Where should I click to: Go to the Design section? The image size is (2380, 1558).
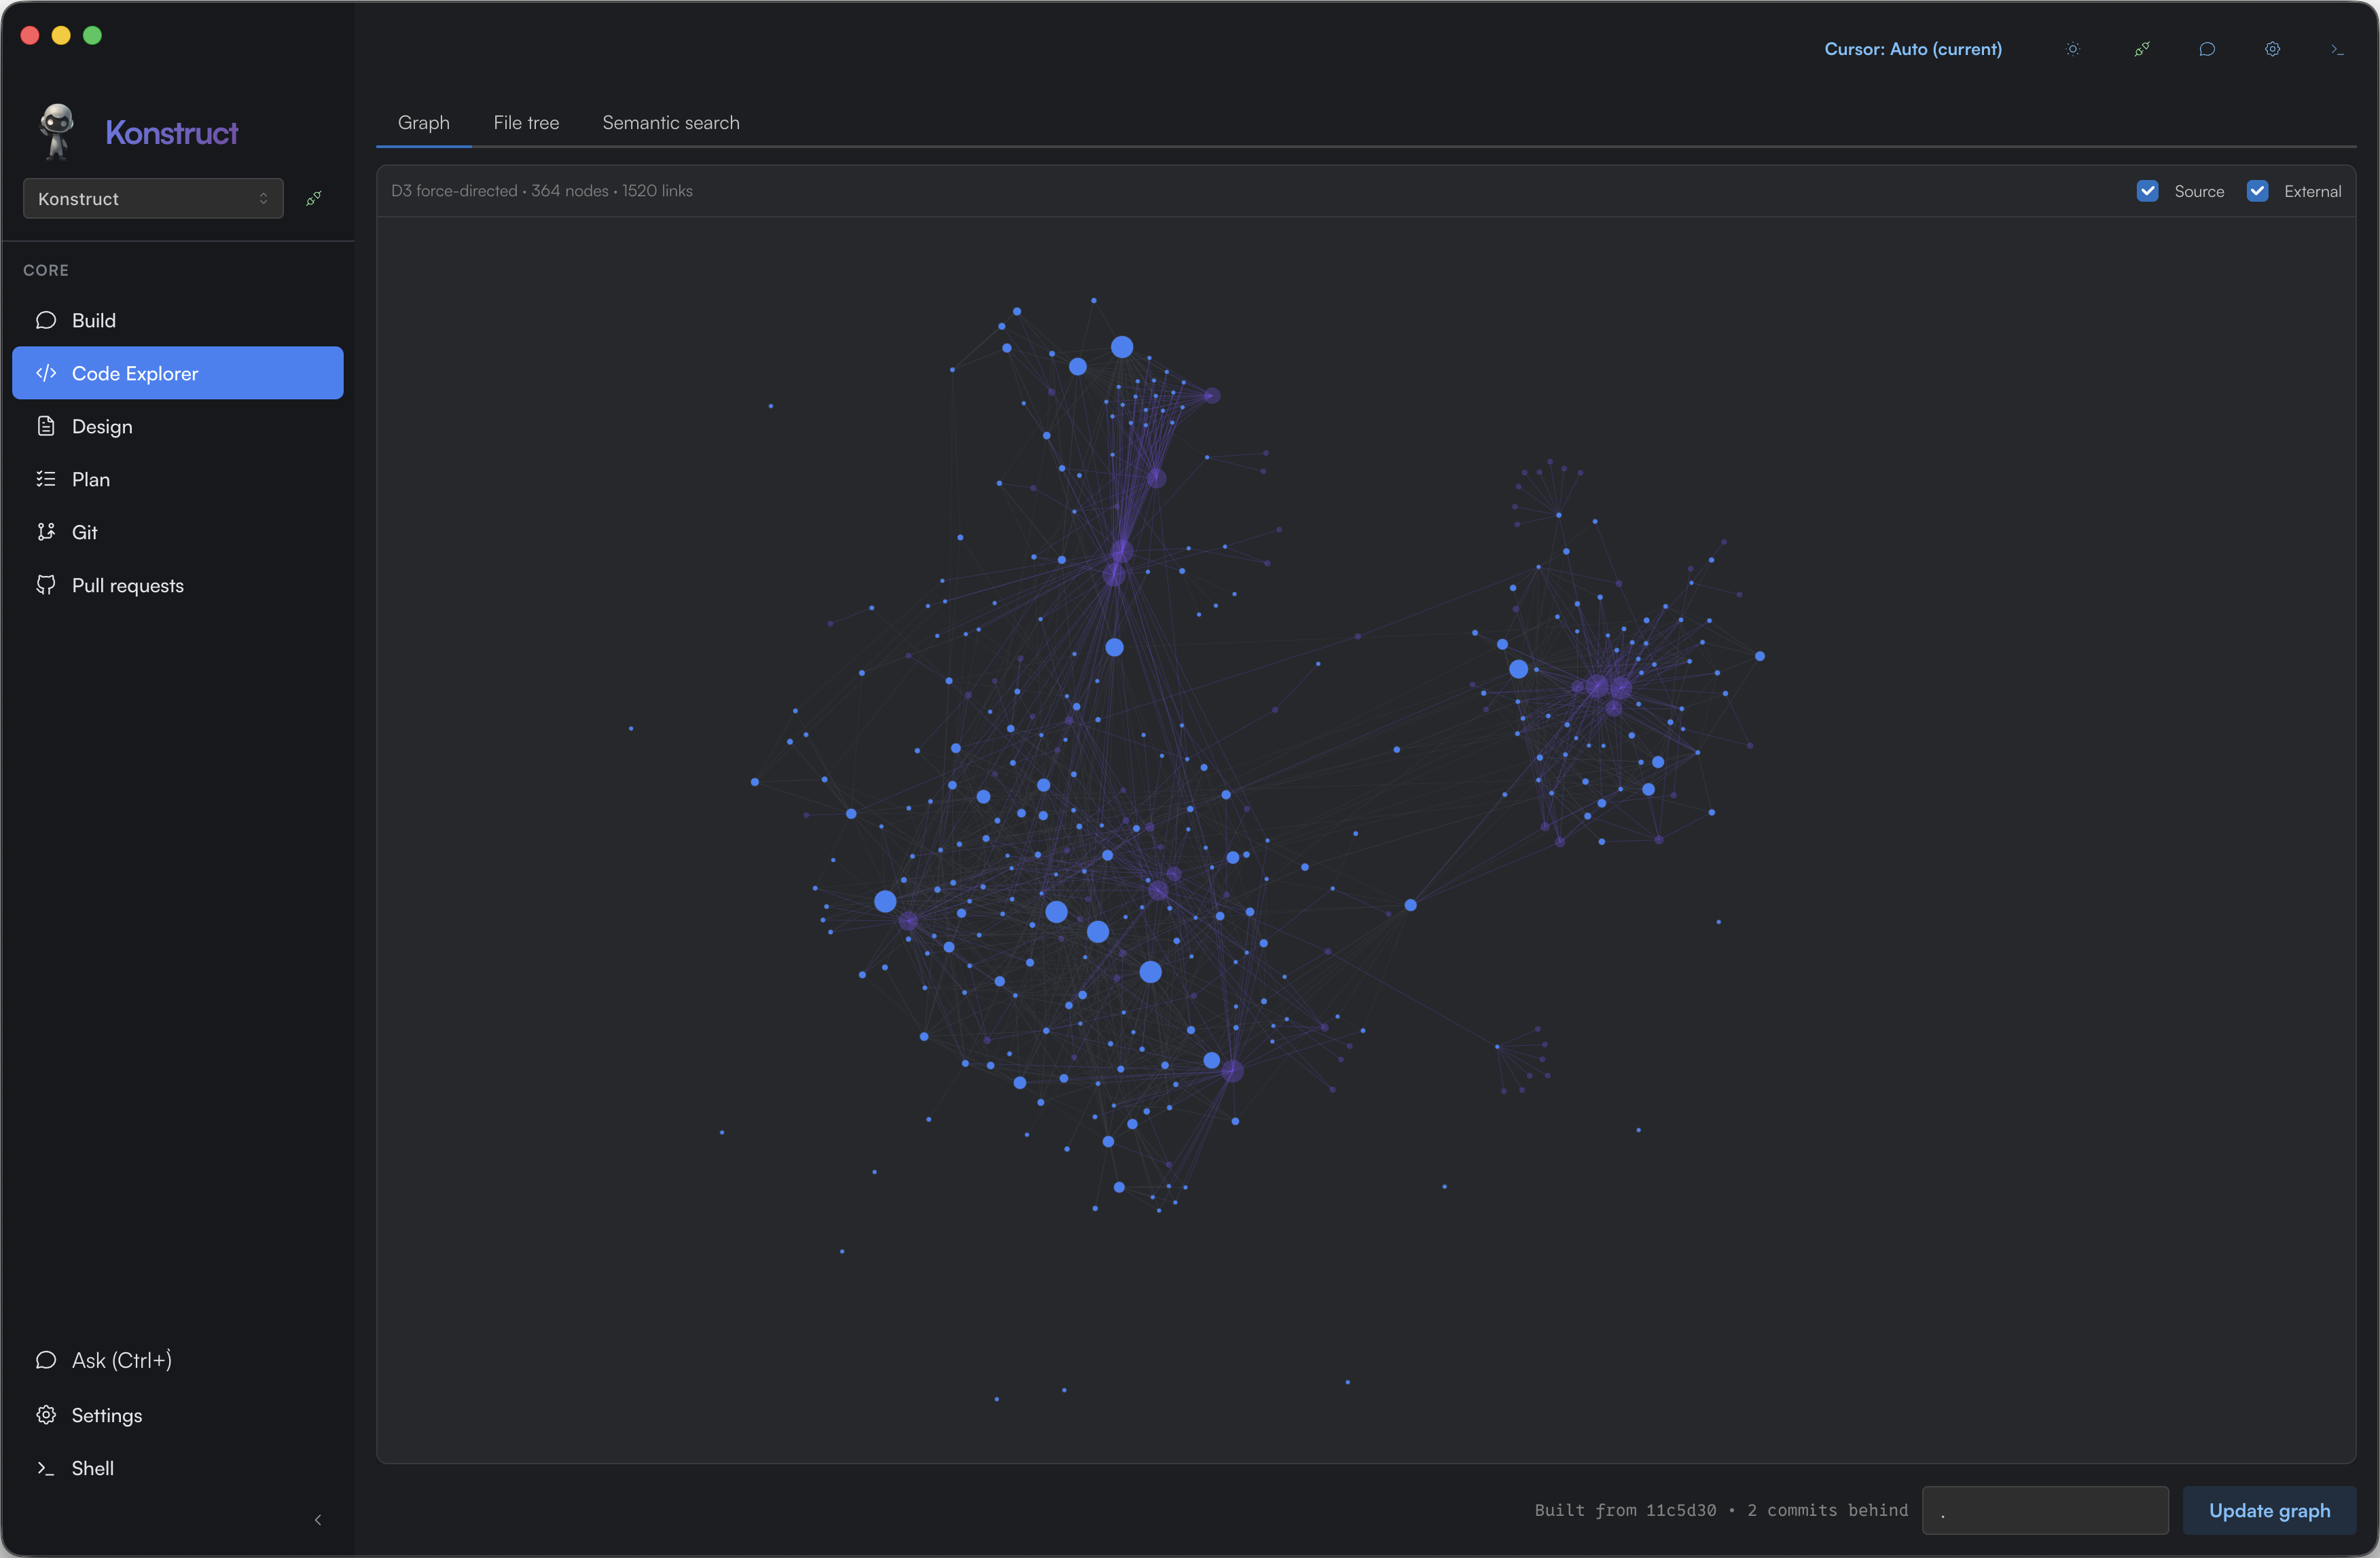coord(101,426)
